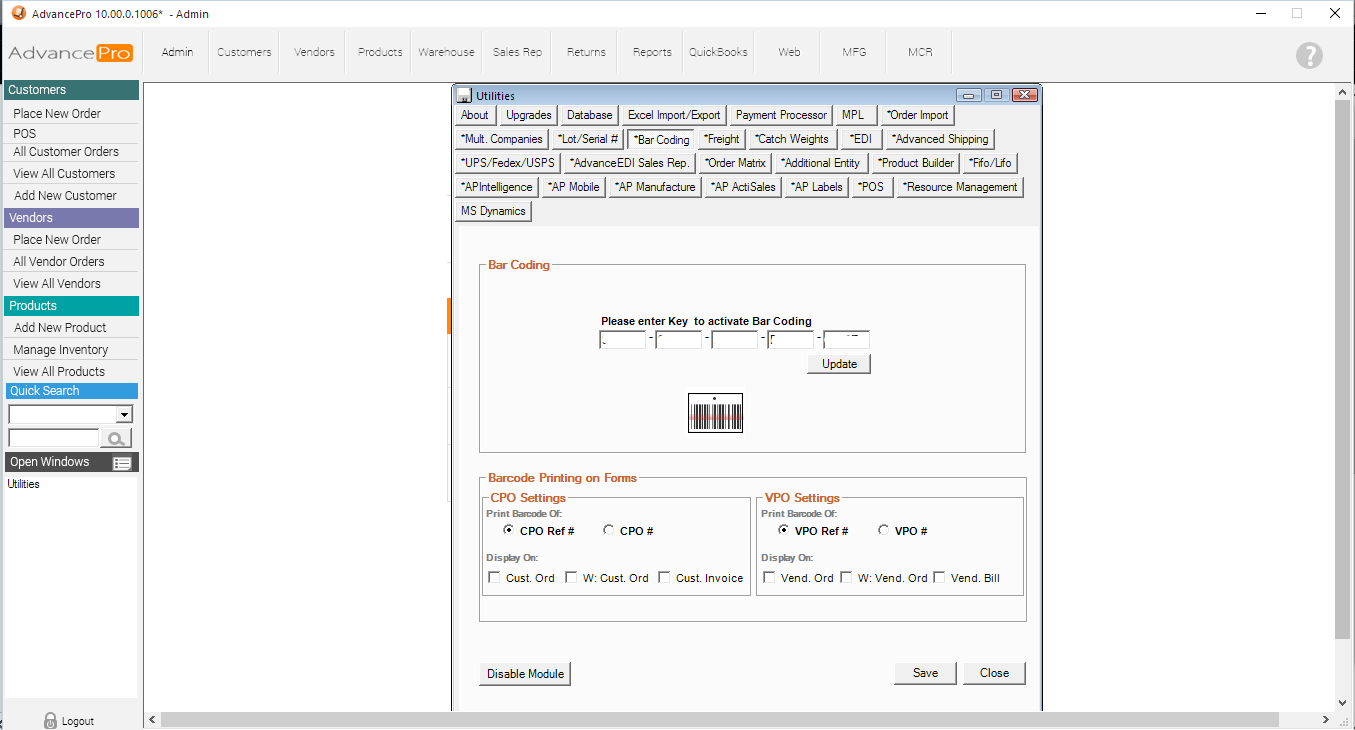
Task: Restore the Utilities window using its middle title button
Action: click(x=996, y=95)
